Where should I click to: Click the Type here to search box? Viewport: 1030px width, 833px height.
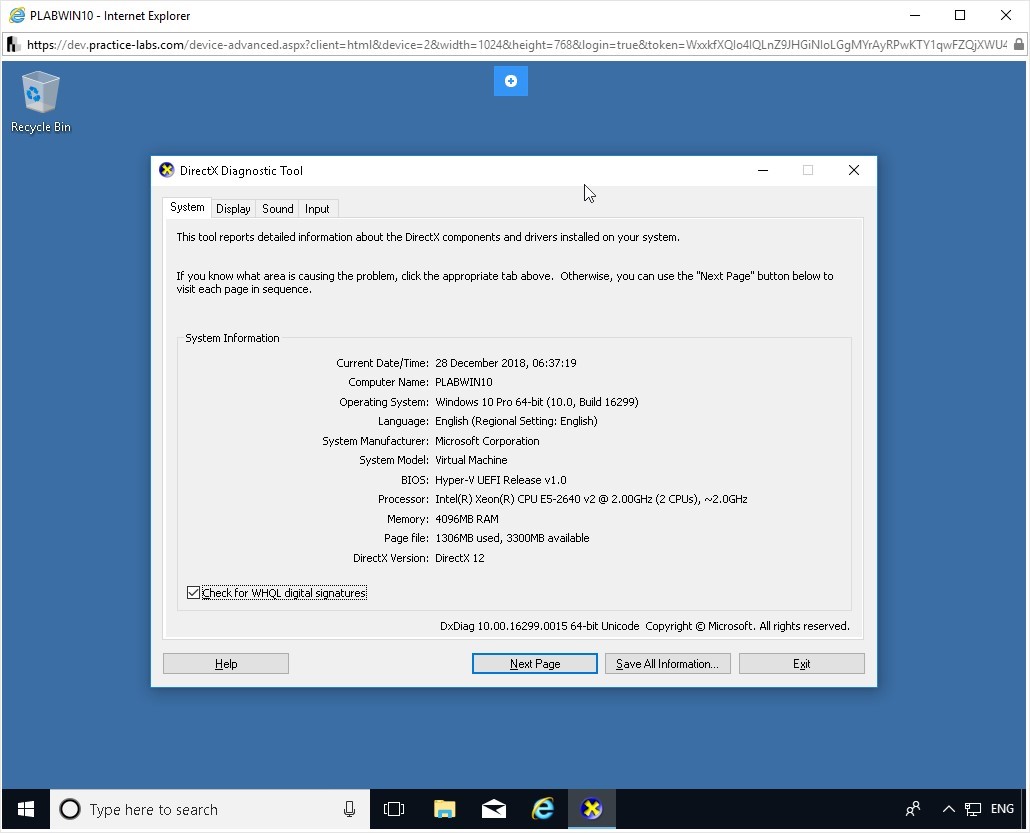coord(210,809)
